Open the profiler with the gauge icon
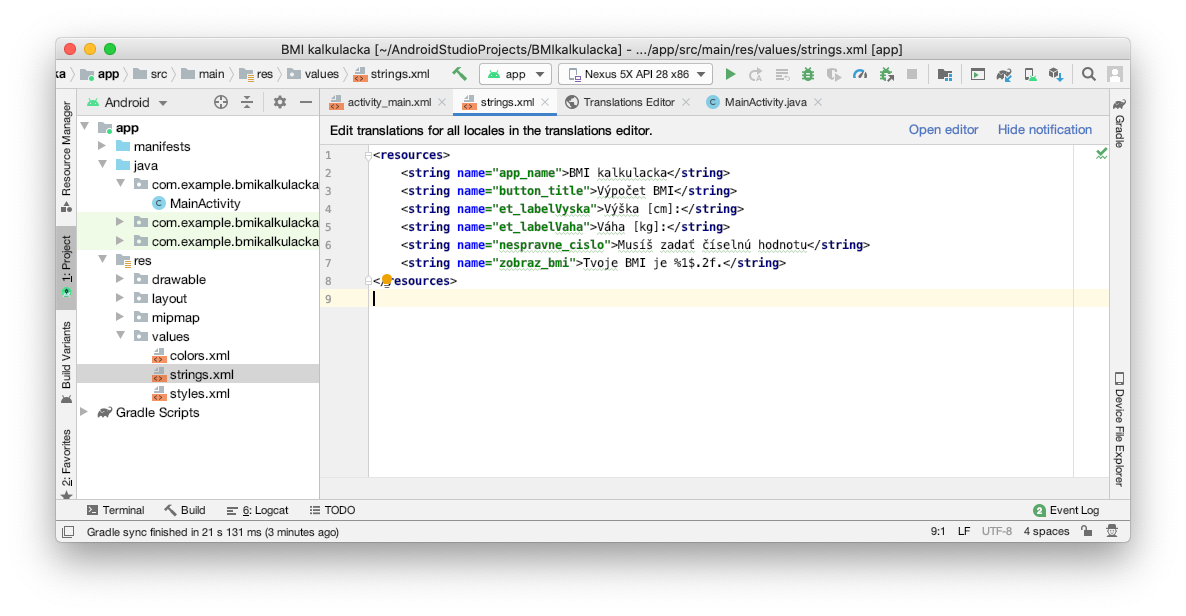 coord(860,74)
